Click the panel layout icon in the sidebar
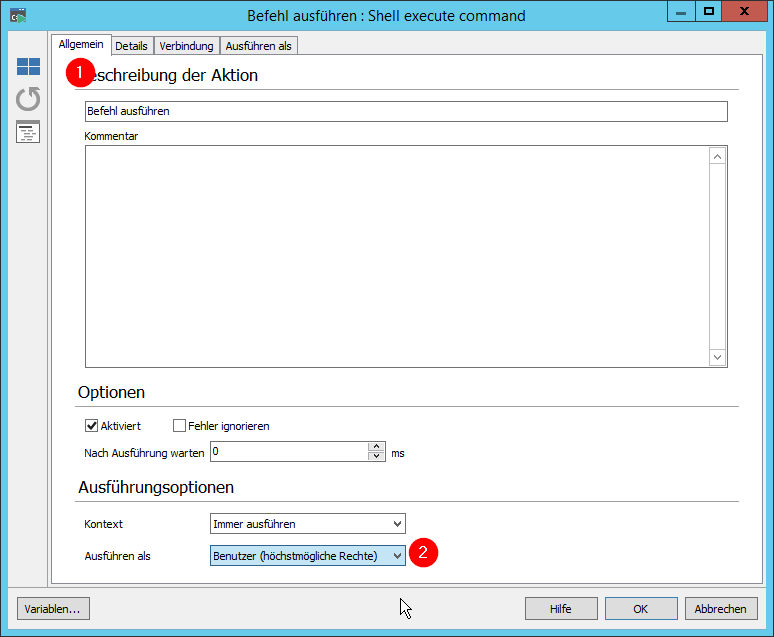This screenshot has width=774, height=637. 28,132
